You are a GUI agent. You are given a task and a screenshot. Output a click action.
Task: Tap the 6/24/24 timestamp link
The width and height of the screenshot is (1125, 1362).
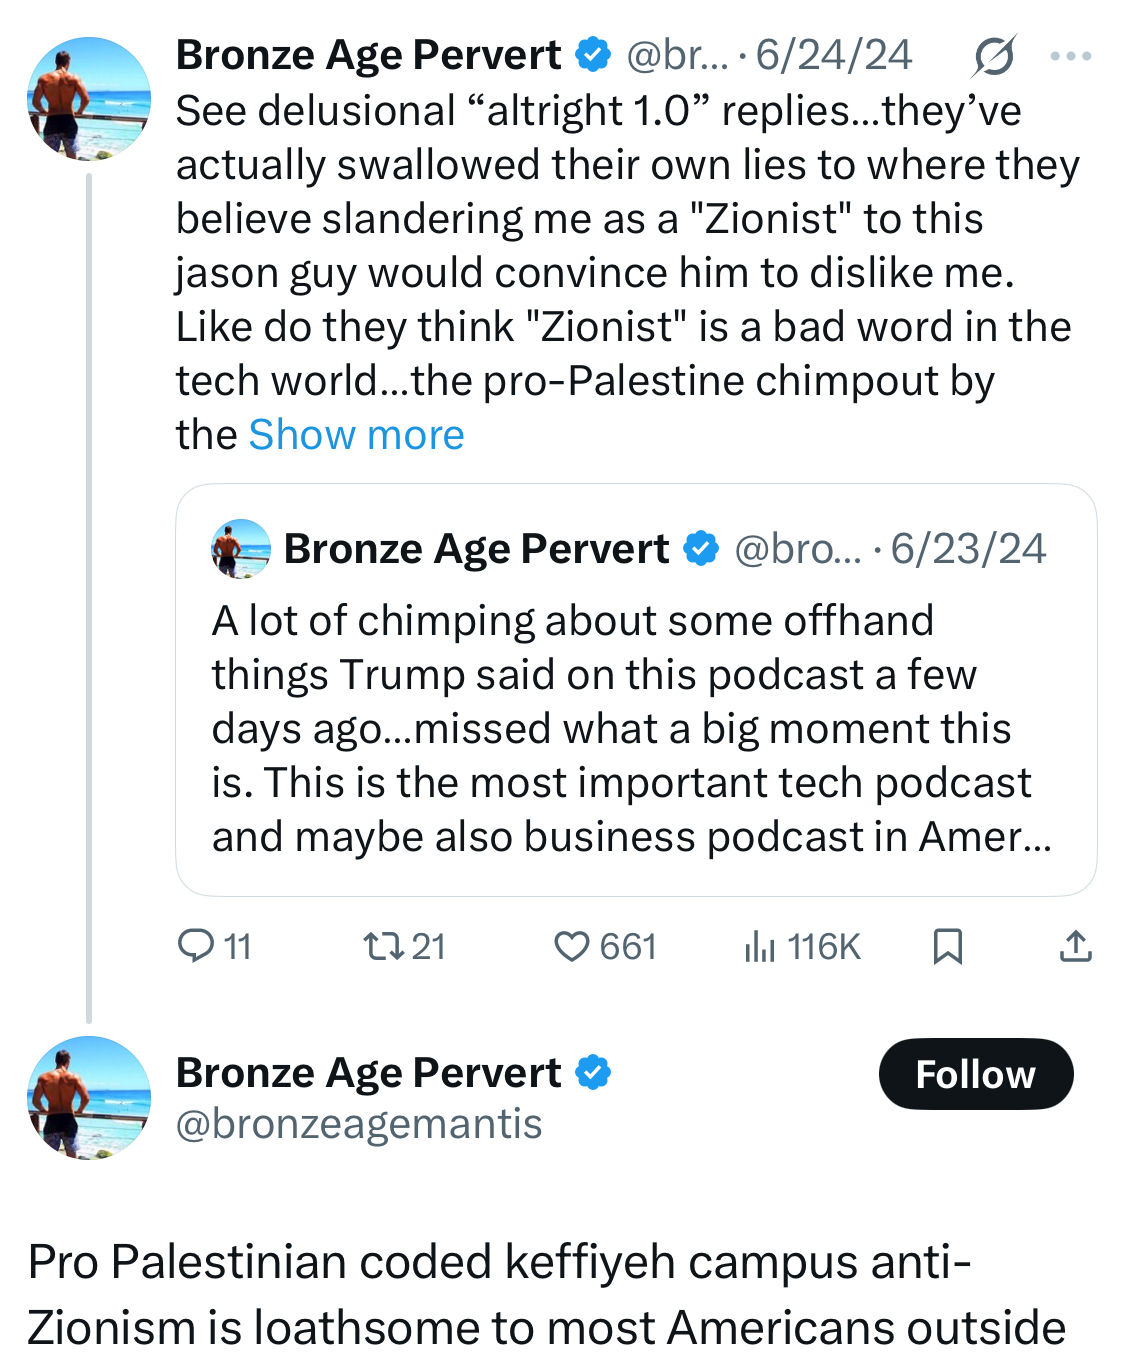833,55
